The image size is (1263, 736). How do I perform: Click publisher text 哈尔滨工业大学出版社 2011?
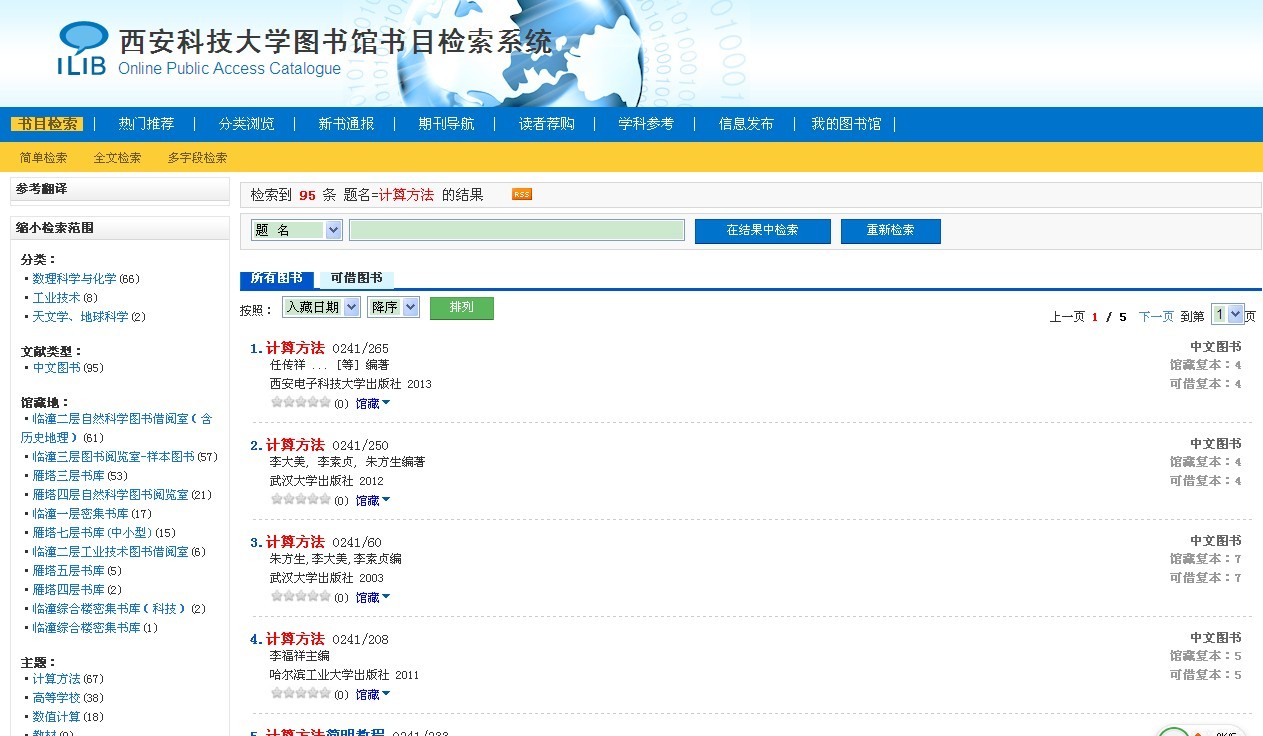[x=344, y=675]
